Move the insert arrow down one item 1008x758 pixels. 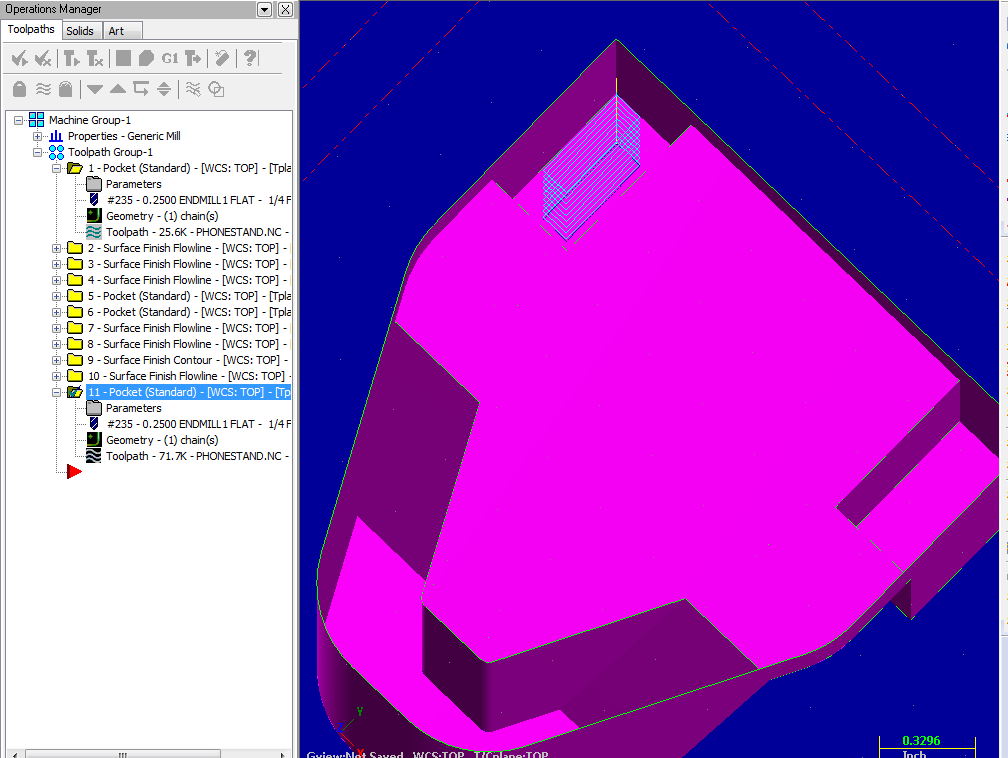[x=95, y=90]
